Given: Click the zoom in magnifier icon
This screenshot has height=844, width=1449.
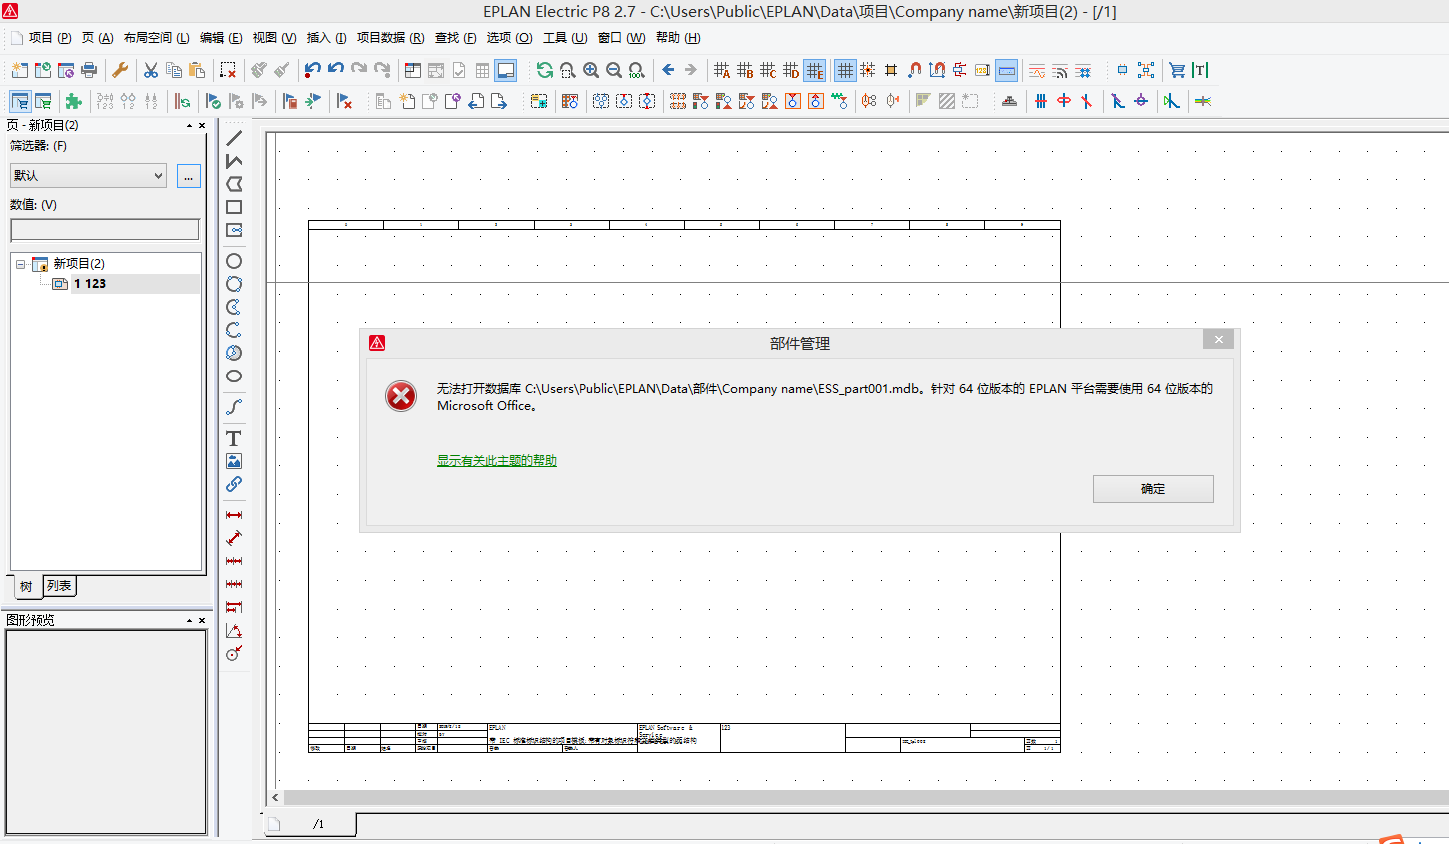Looking at the screenshot, I should tap(591, 70).
